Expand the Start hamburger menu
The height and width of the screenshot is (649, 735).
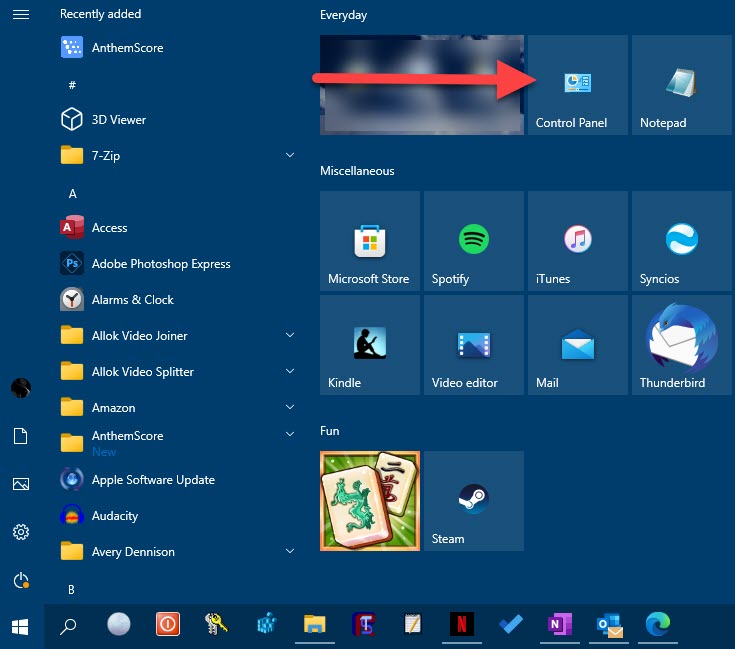click(x=21, y=15)
